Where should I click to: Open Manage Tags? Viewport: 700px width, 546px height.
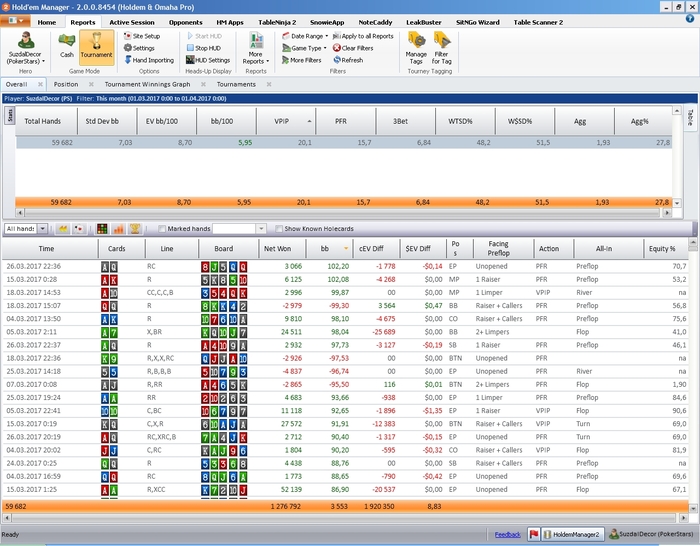[416, 48]
